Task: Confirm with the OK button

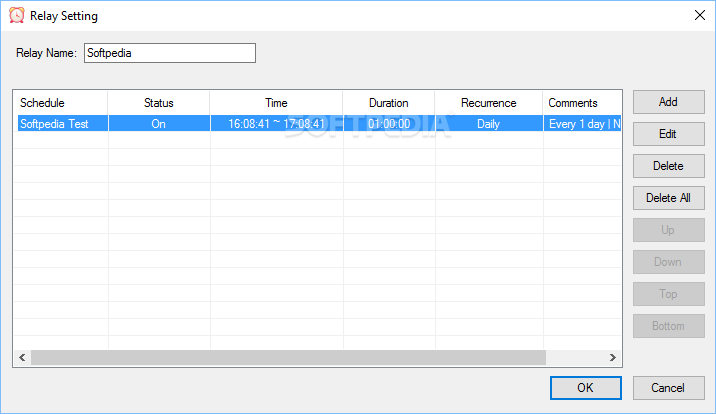Action: (x=585, y=388)
